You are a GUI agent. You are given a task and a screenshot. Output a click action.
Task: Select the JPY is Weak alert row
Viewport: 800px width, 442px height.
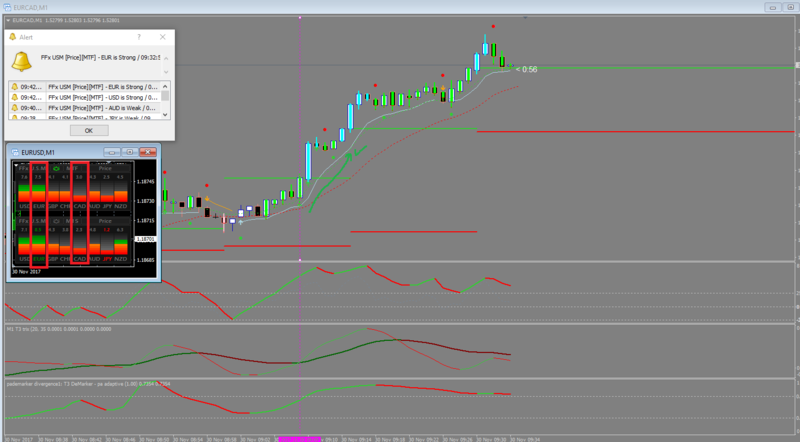(84, 117)
